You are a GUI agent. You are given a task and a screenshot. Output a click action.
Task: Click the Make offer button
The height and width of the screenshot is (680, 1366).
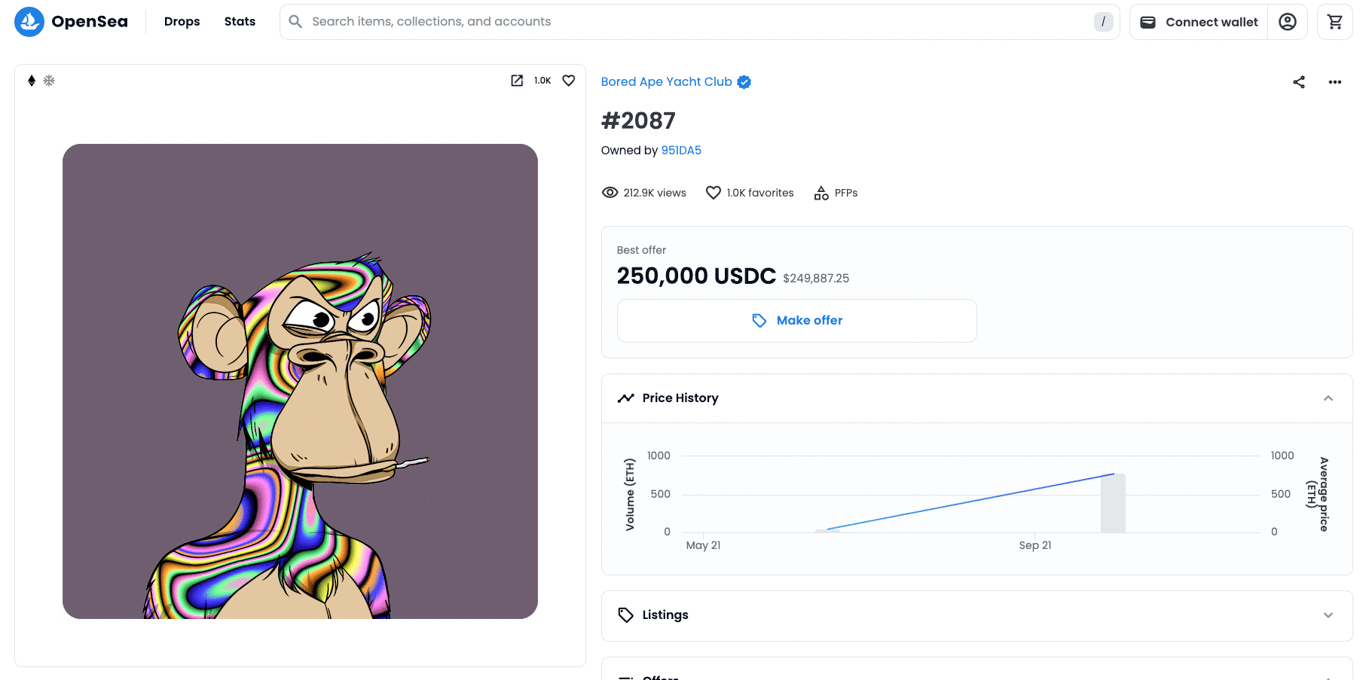(796, 321)
